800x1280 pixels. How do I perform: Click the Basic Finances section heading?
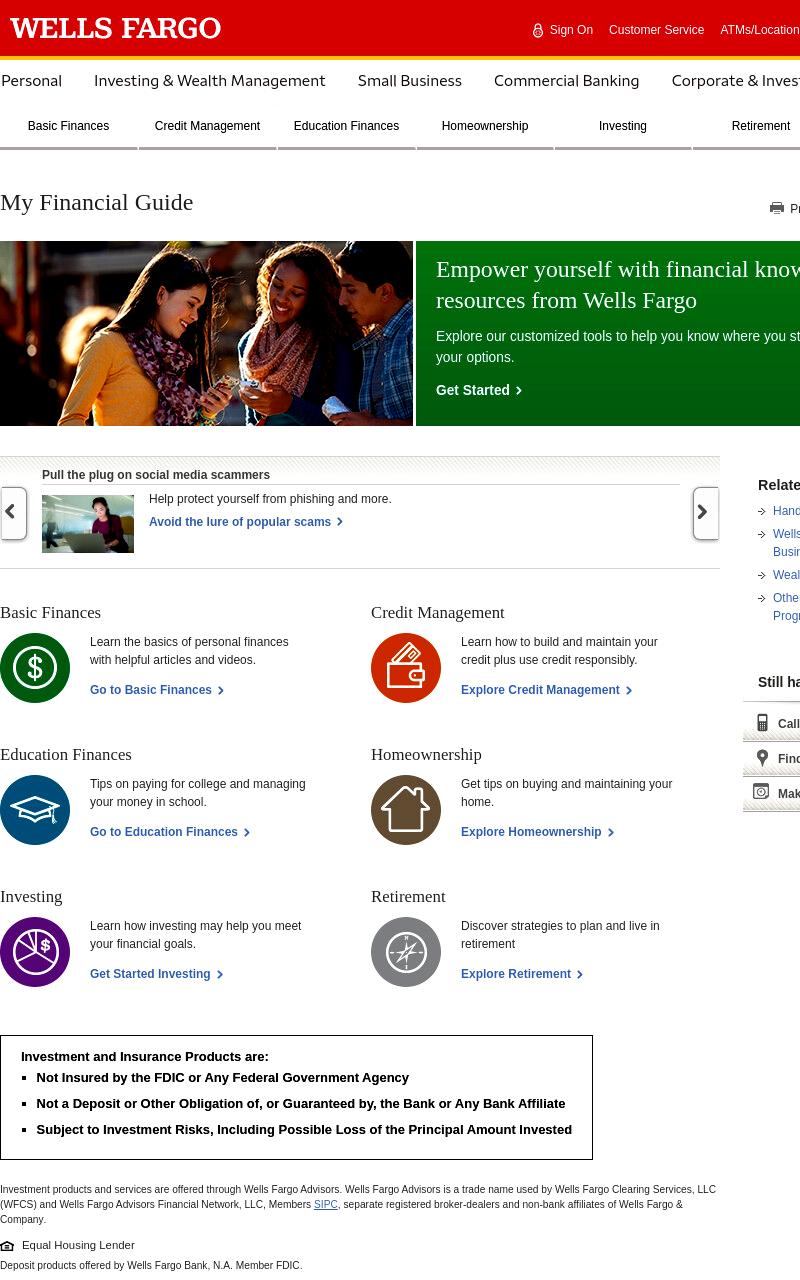click(x=50, y=613)
